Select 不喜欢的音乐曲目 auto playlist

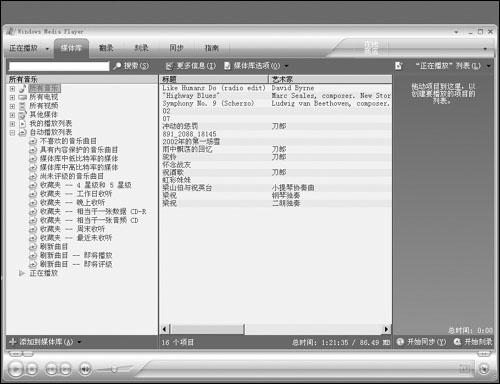68,141
